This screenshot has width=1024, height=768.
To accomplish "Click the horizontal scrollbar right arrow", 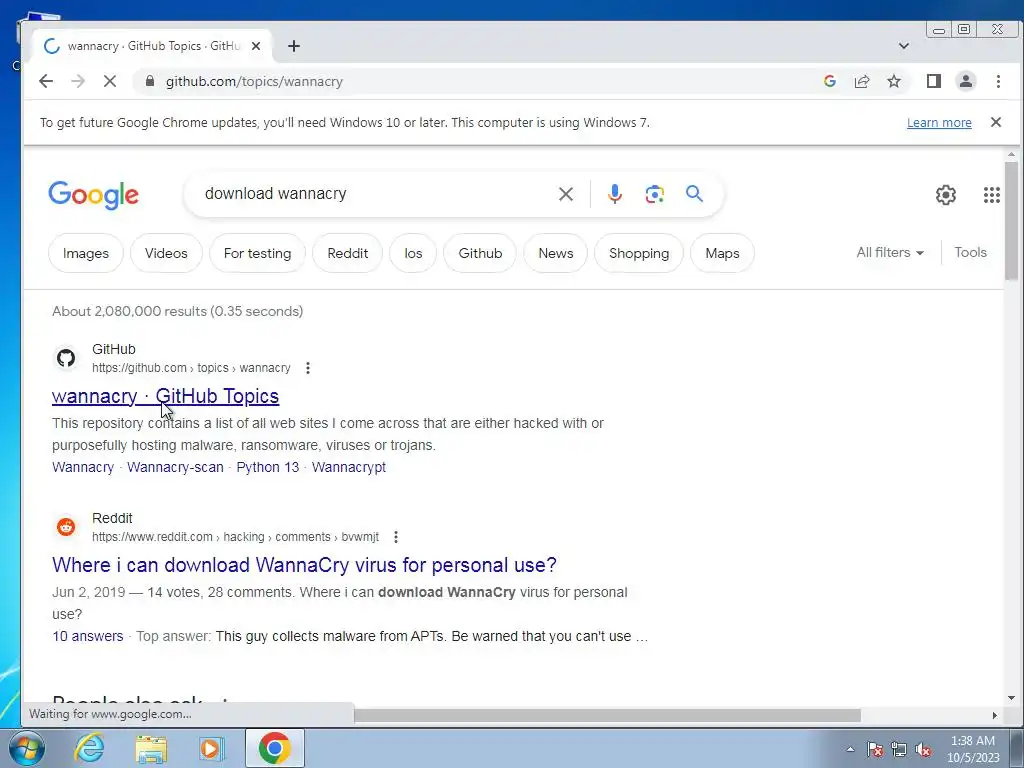I will (x=995, y=716).
